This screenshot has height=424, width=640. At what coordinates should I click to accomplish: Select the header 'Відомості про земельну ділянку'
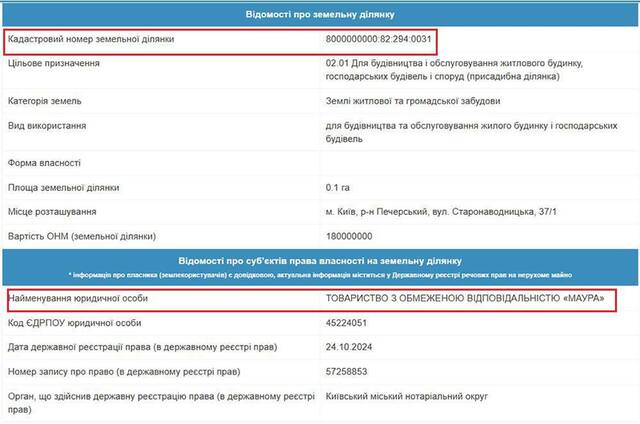[x=320, y=15]
